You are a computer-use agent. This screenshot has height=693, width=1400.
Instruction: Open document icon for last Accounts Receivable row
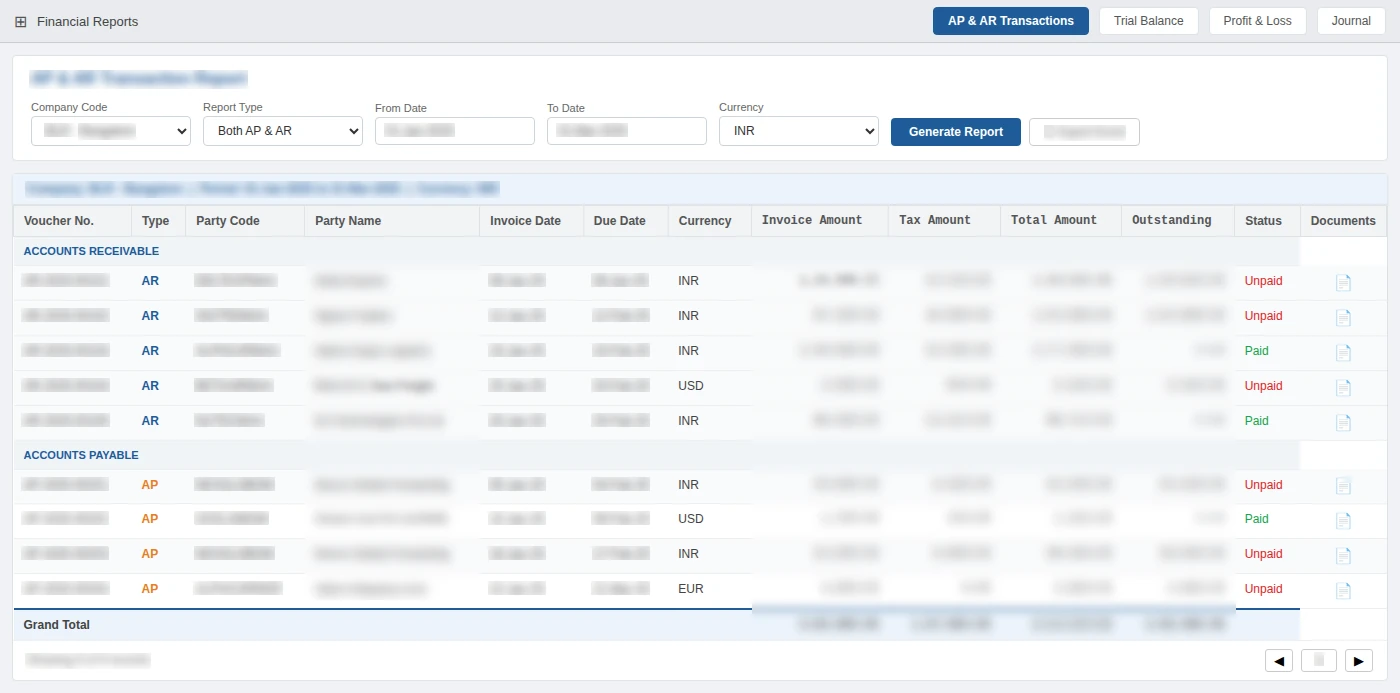1343,423
